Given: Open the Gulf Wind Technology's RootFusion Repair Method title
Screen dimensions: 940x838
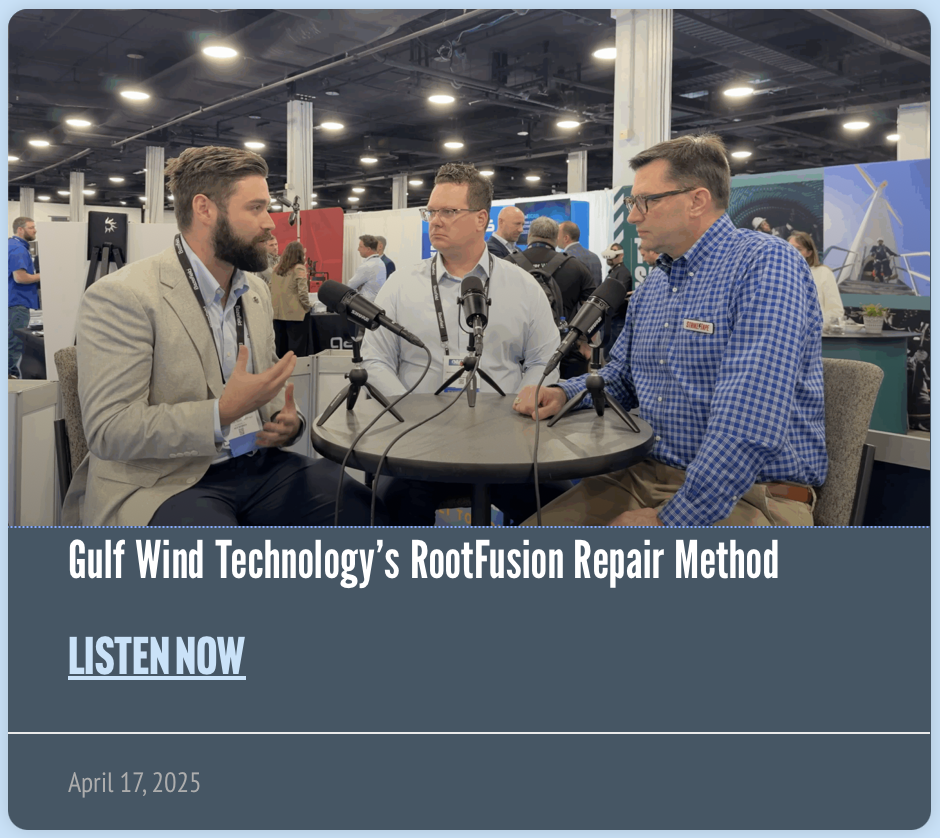Looking at the screenshot, I should click(423, 560).
